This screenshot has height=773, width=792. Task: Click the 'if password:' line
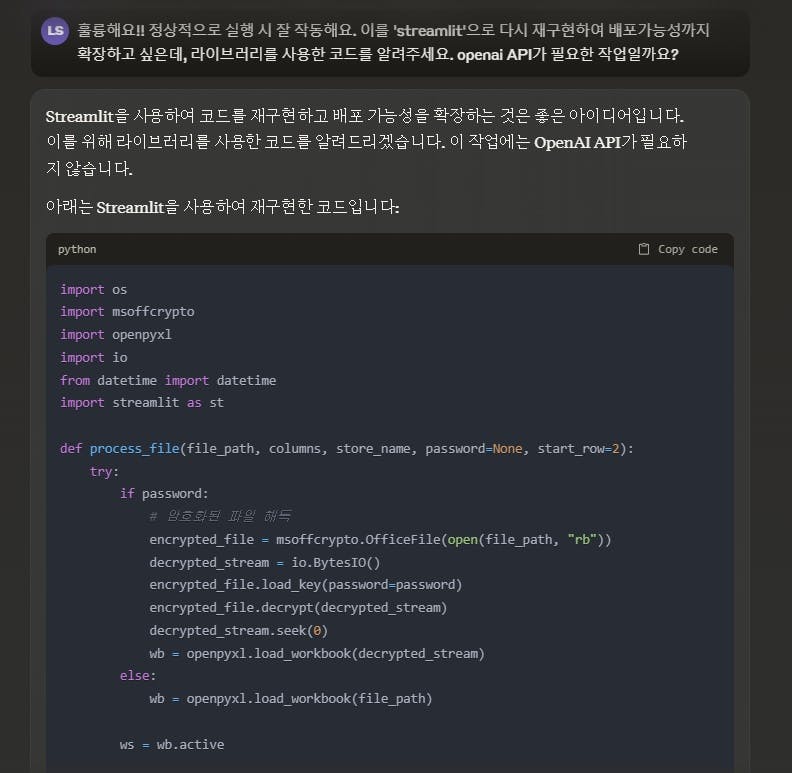(x=164, y=494)
